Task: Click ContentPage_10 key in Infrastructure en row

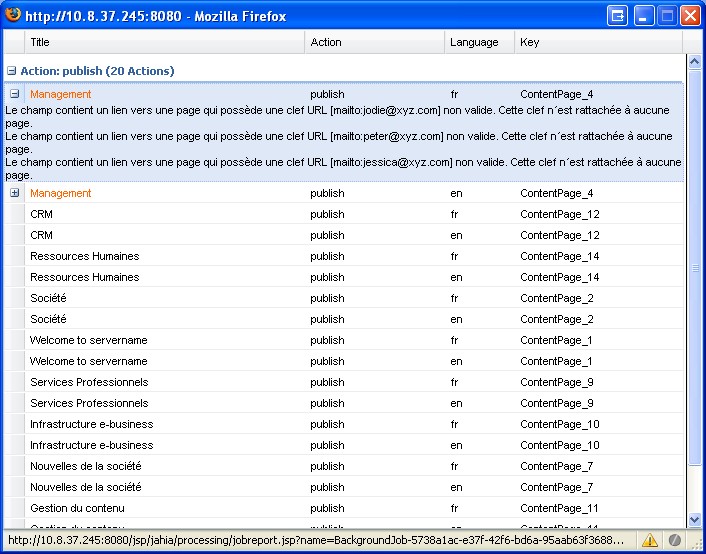Action: (x=560, y=445)
